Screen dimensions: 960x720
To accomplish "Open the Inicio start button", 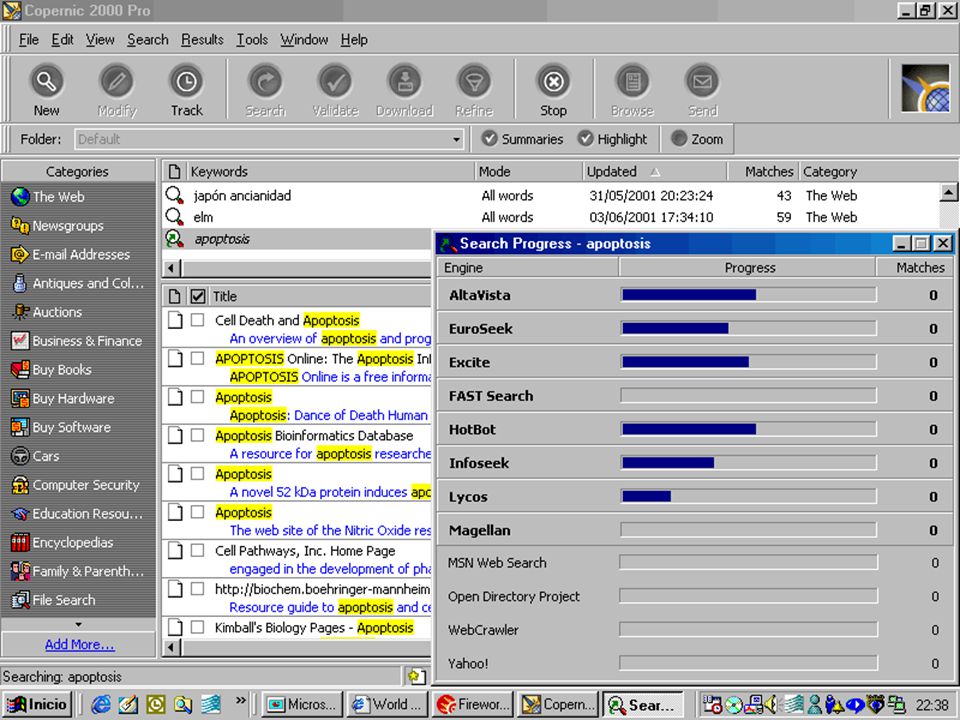I will (38, 704).
